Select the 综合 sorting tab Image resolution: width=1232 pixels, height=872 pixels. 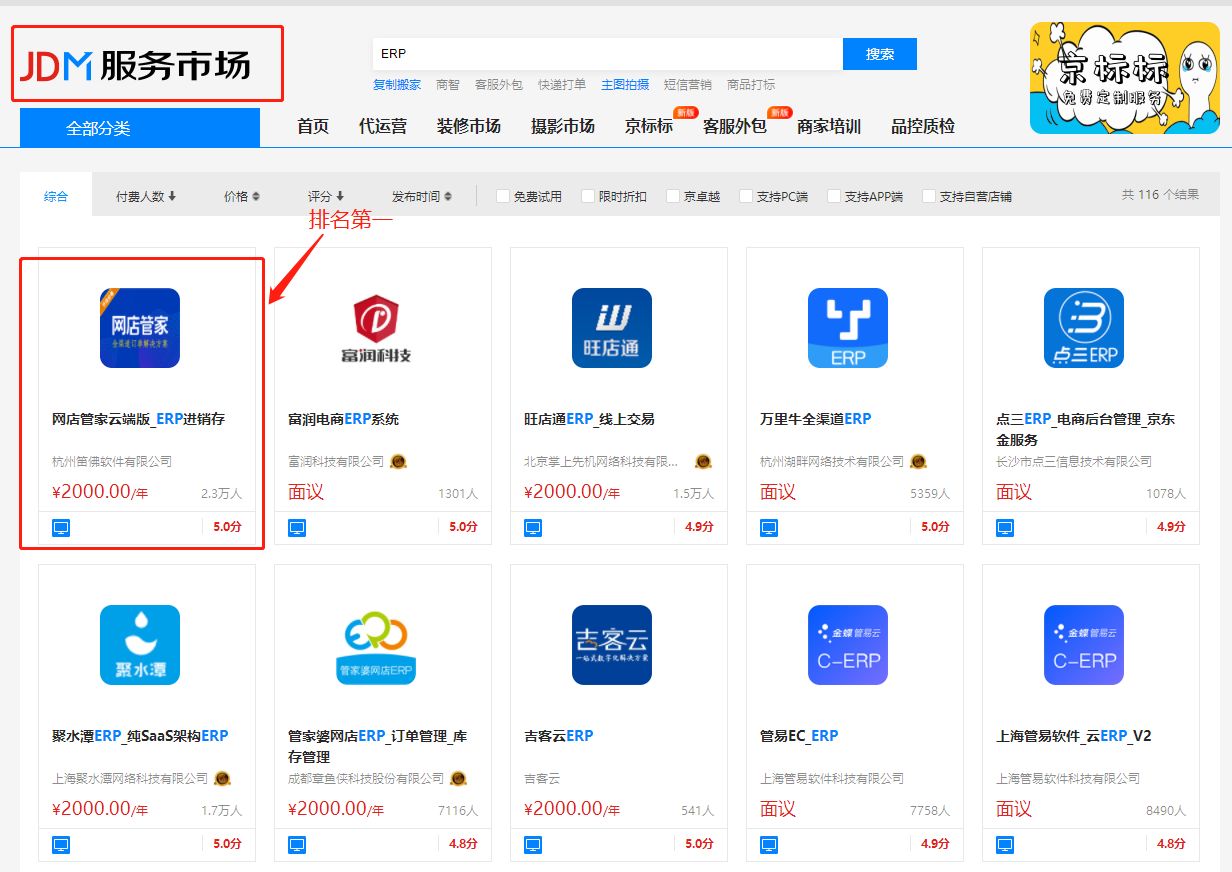pyautogui.click(x=56, y=196)
